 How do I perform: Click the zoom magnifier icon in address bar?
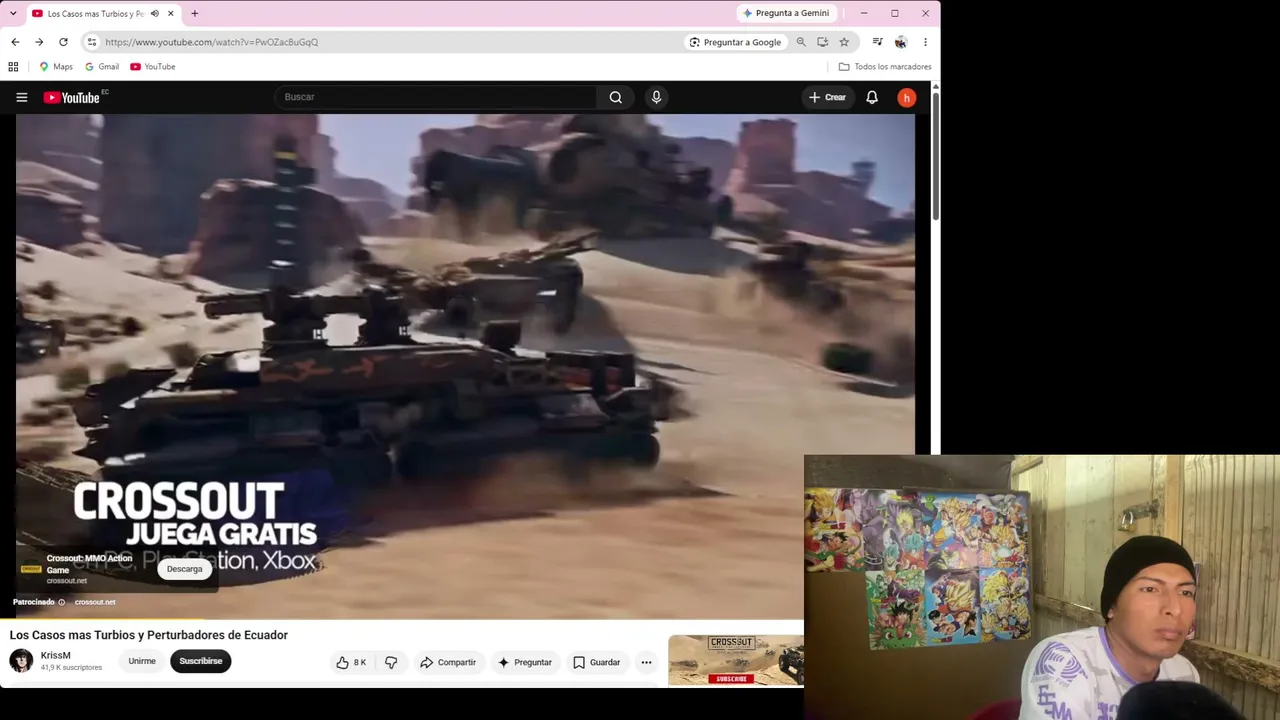[x=801, y=42]
